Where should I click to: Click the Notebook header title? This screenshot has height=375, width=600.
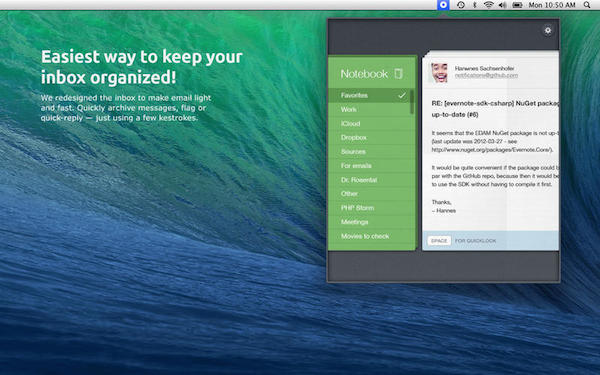point(364,74)
